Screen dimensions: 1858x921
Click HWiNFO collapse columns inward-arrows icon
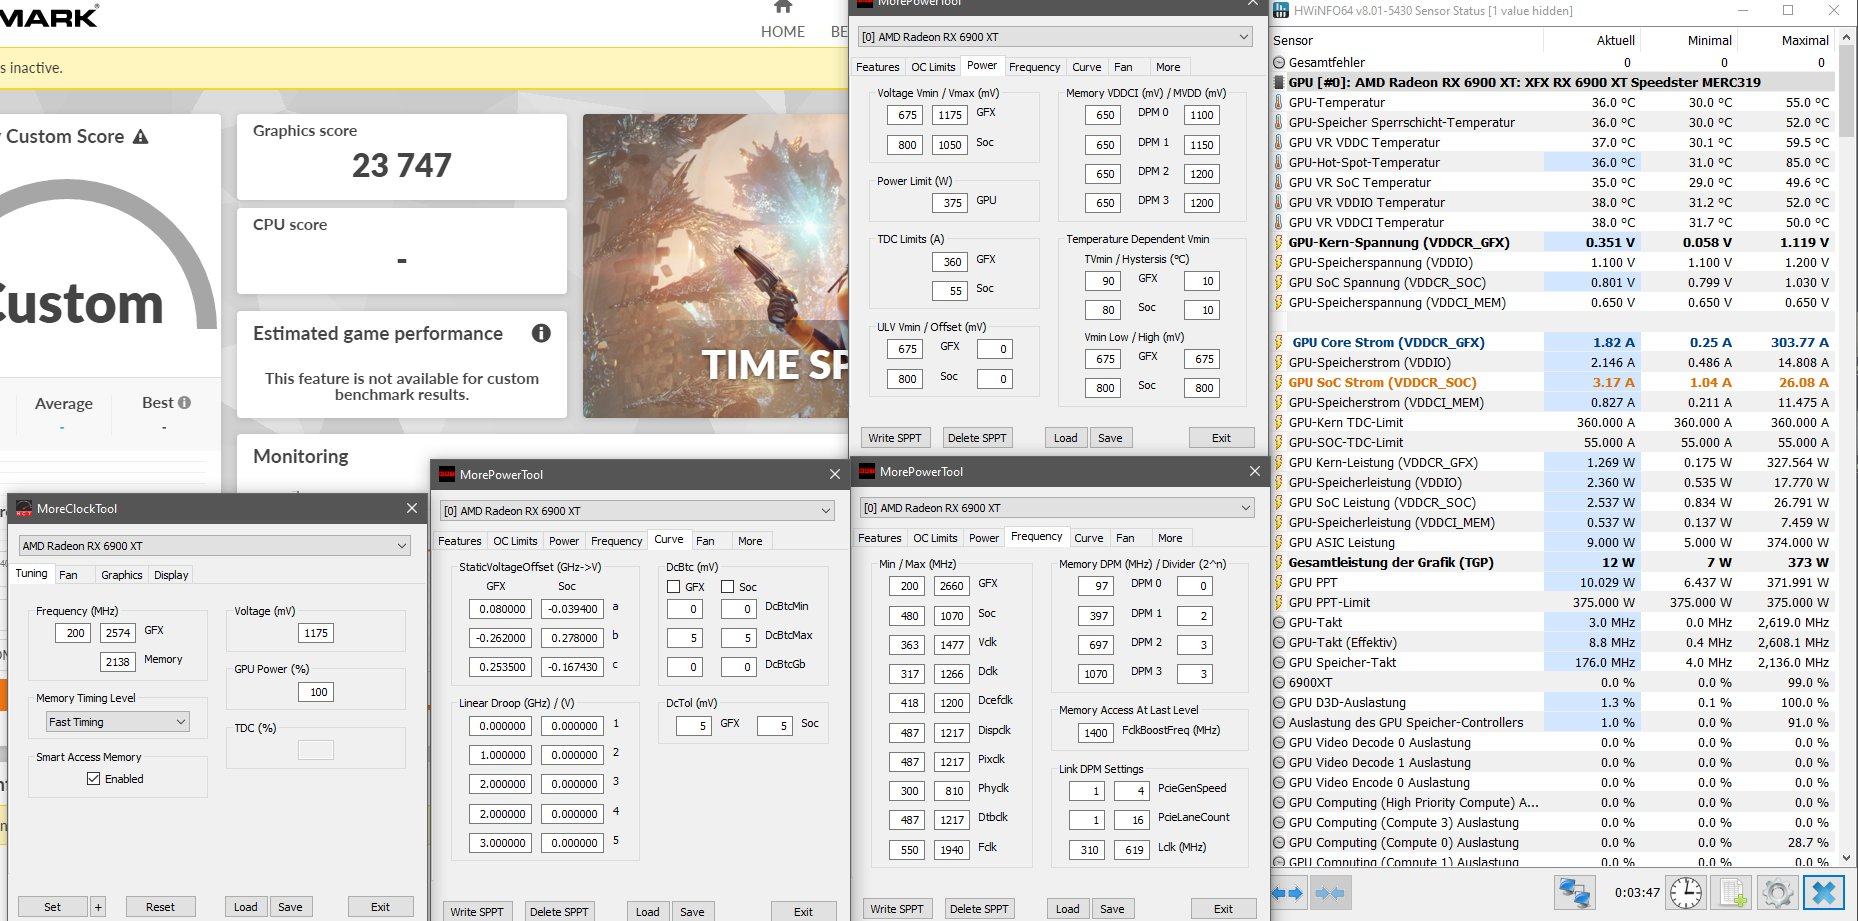(x=1329, y=893)
